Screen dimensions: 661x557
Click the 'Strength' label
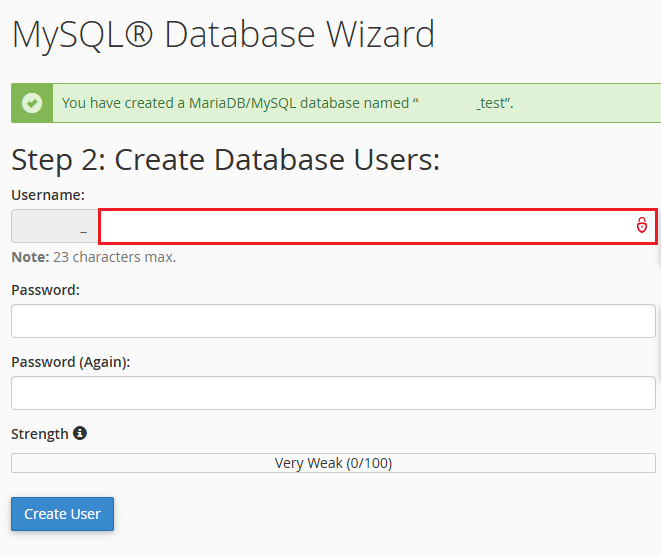pos(40,434)
